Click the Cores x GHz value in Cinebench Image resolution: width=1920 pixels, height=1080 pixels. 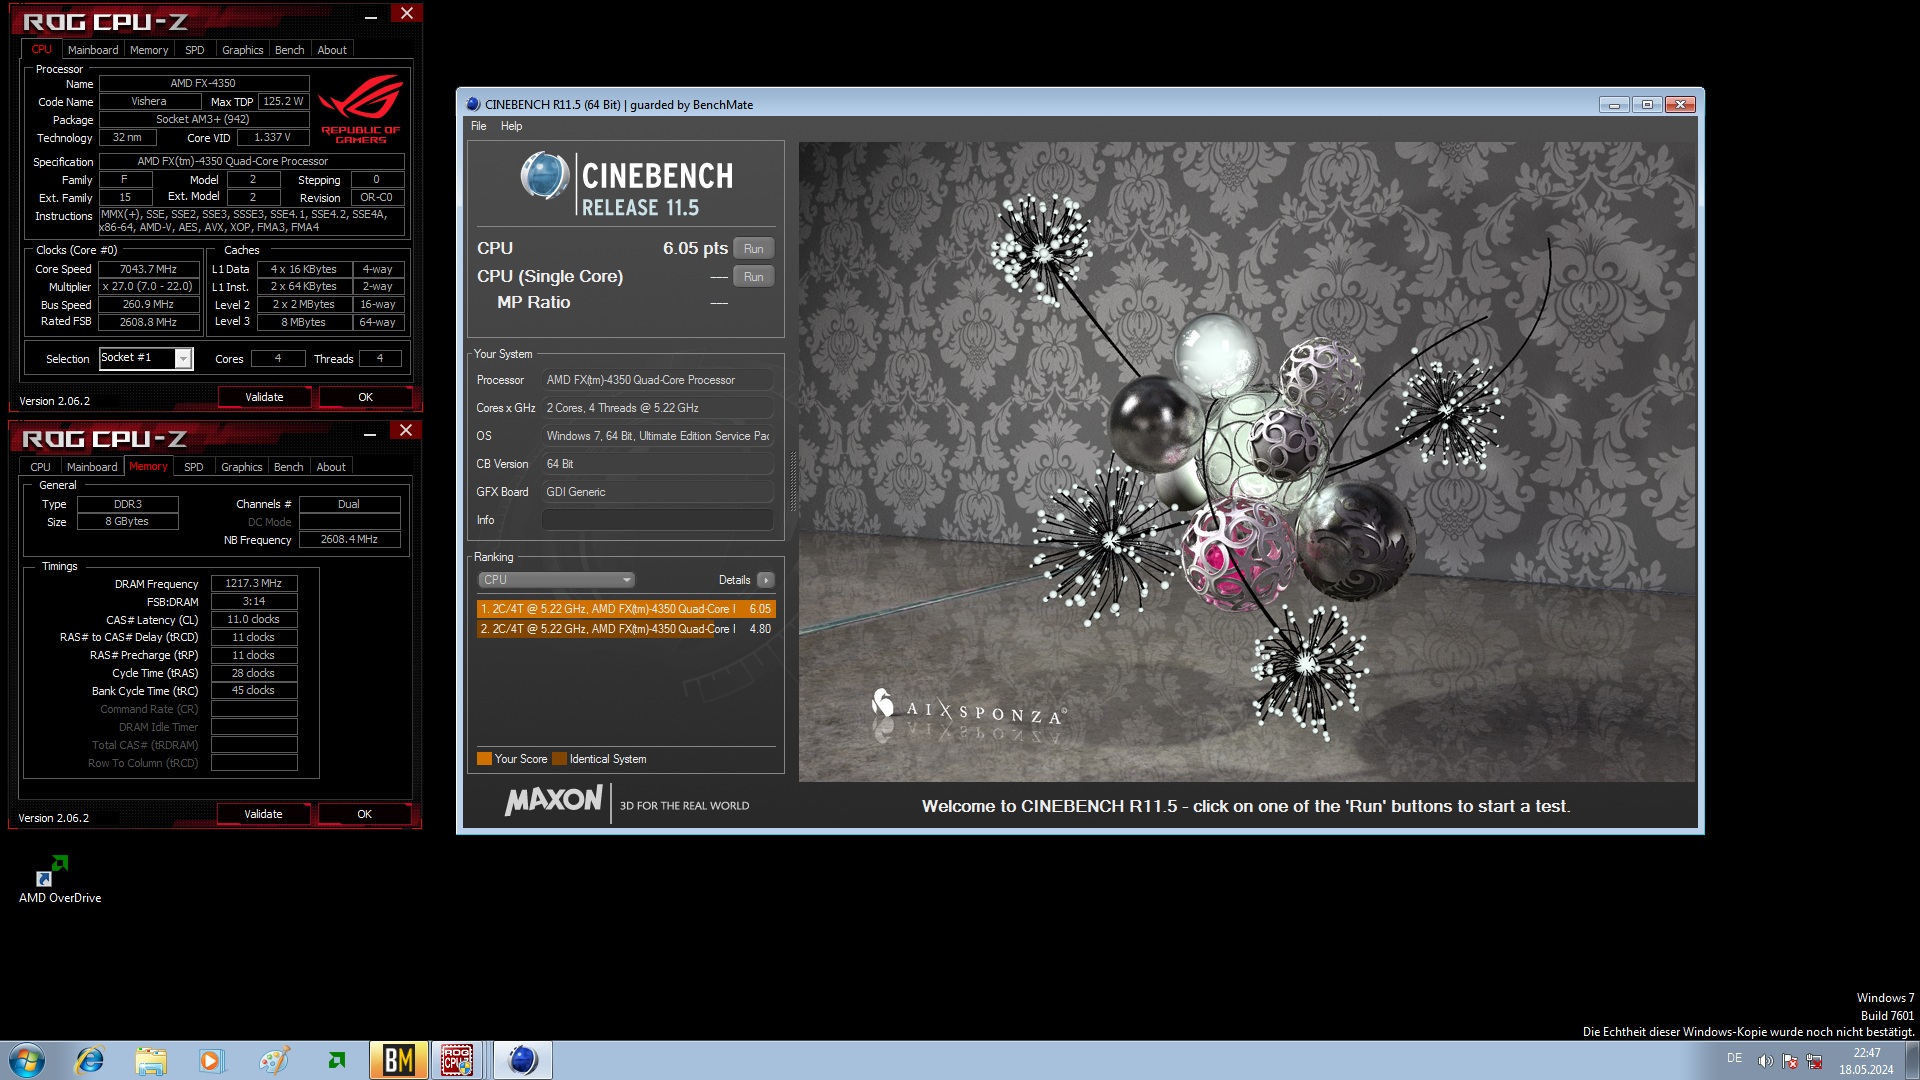tap(657, 408)
